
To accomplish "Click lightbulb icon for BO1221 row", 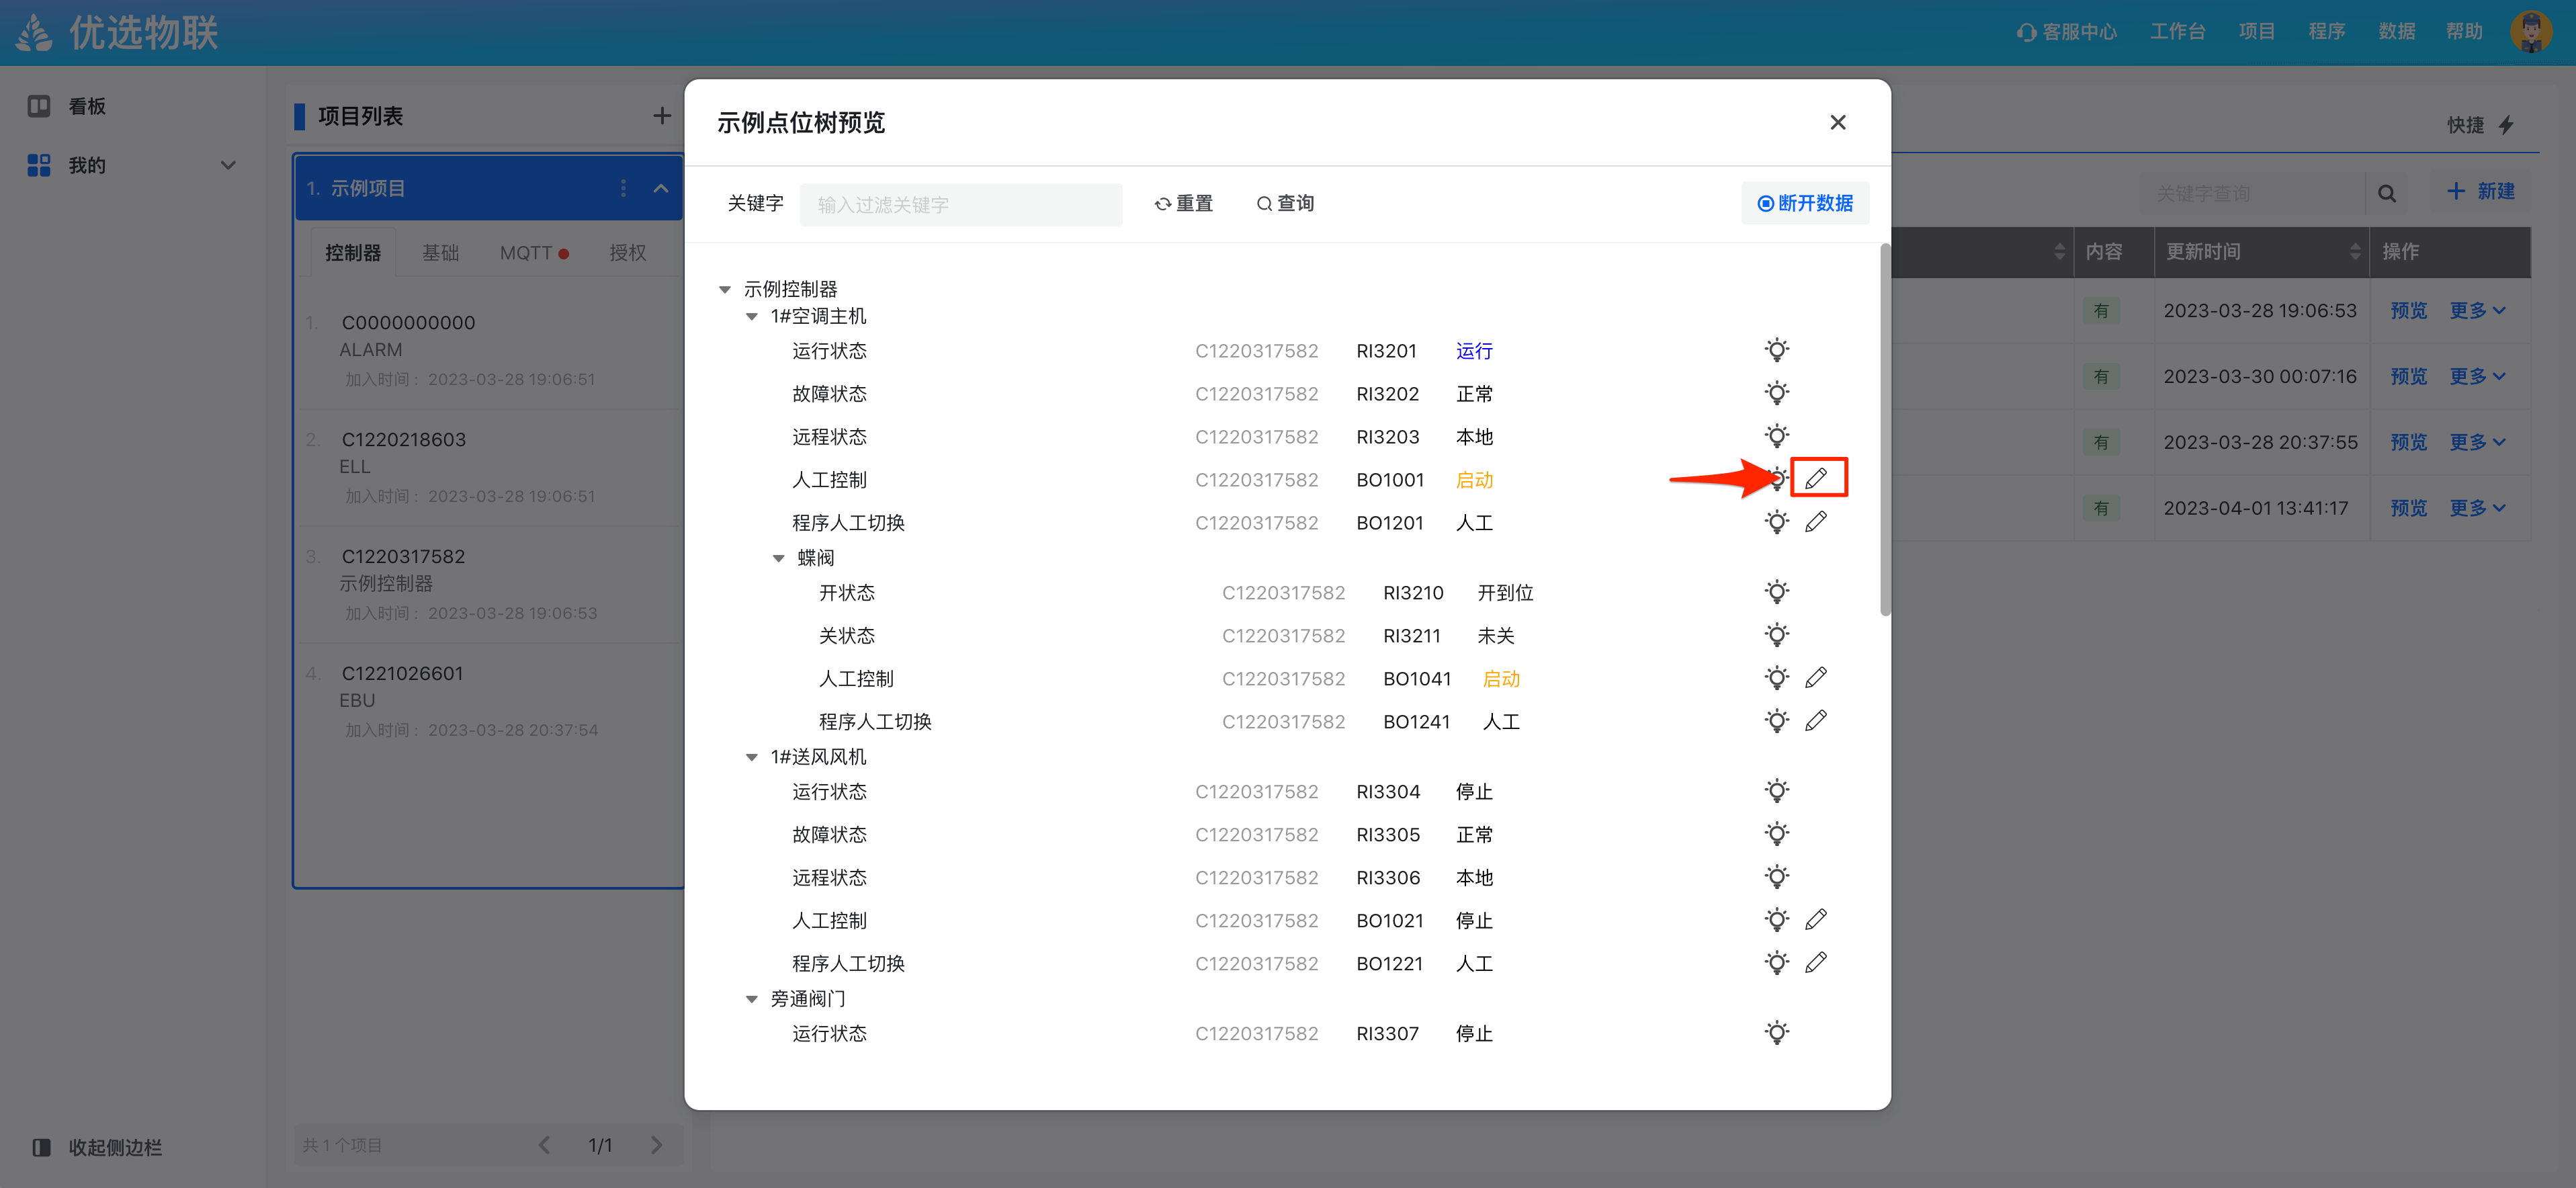I will [1776, 963].
